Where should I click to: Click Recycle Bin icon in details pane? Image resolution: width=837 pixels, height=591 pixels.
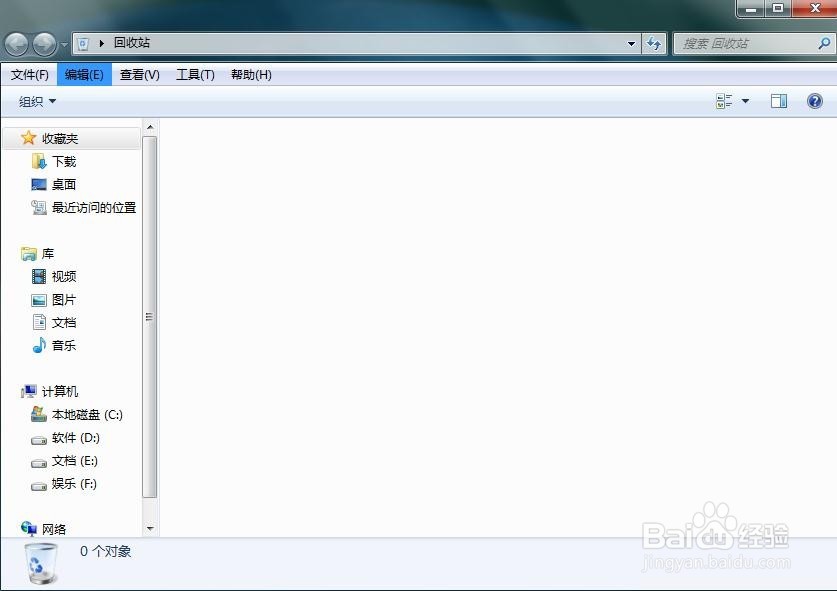coord(41,563)
